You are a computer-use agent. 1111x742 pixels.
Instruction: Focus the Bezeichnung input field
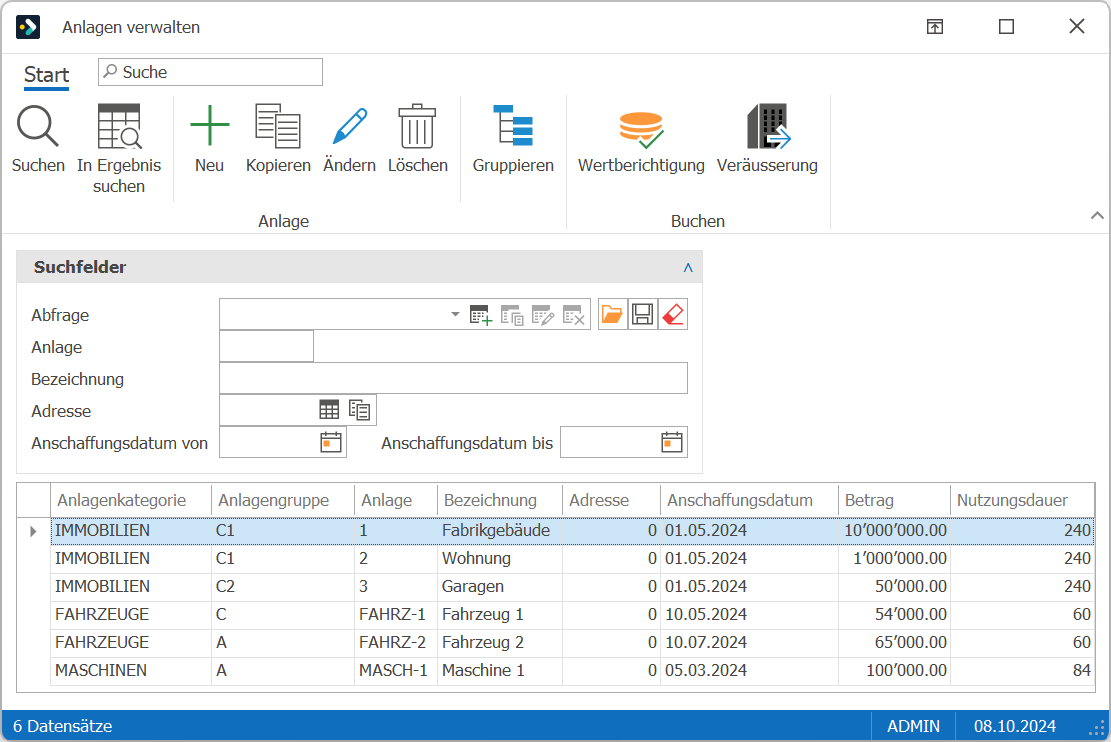pyautogui.click(x=453, y=378)
